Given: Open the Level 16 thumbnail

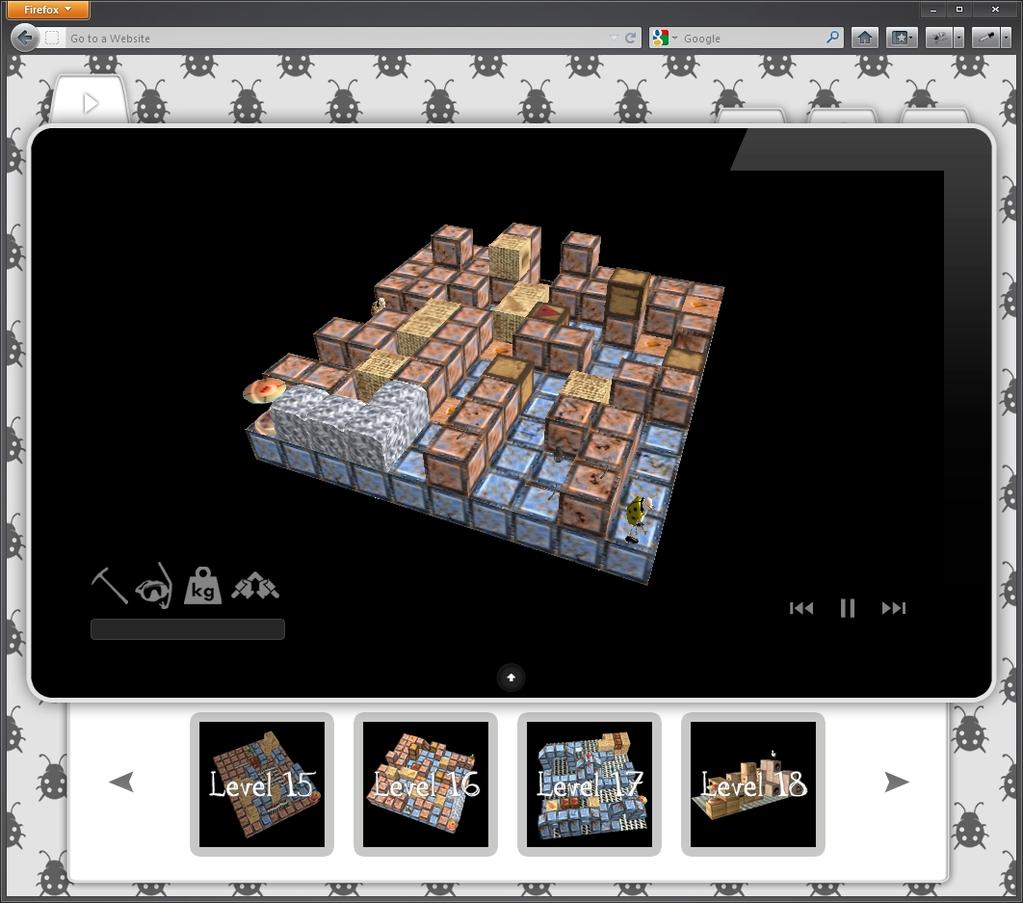Looking at the screenshot, I should click(425, 784).
